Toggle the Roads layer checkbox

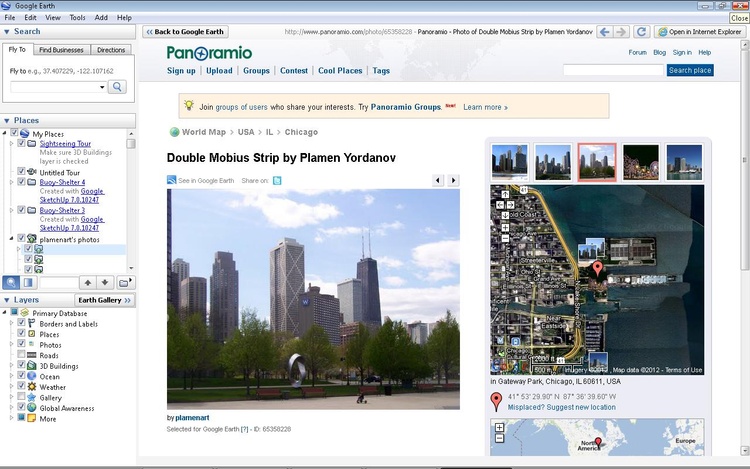[x=21, y=355]
